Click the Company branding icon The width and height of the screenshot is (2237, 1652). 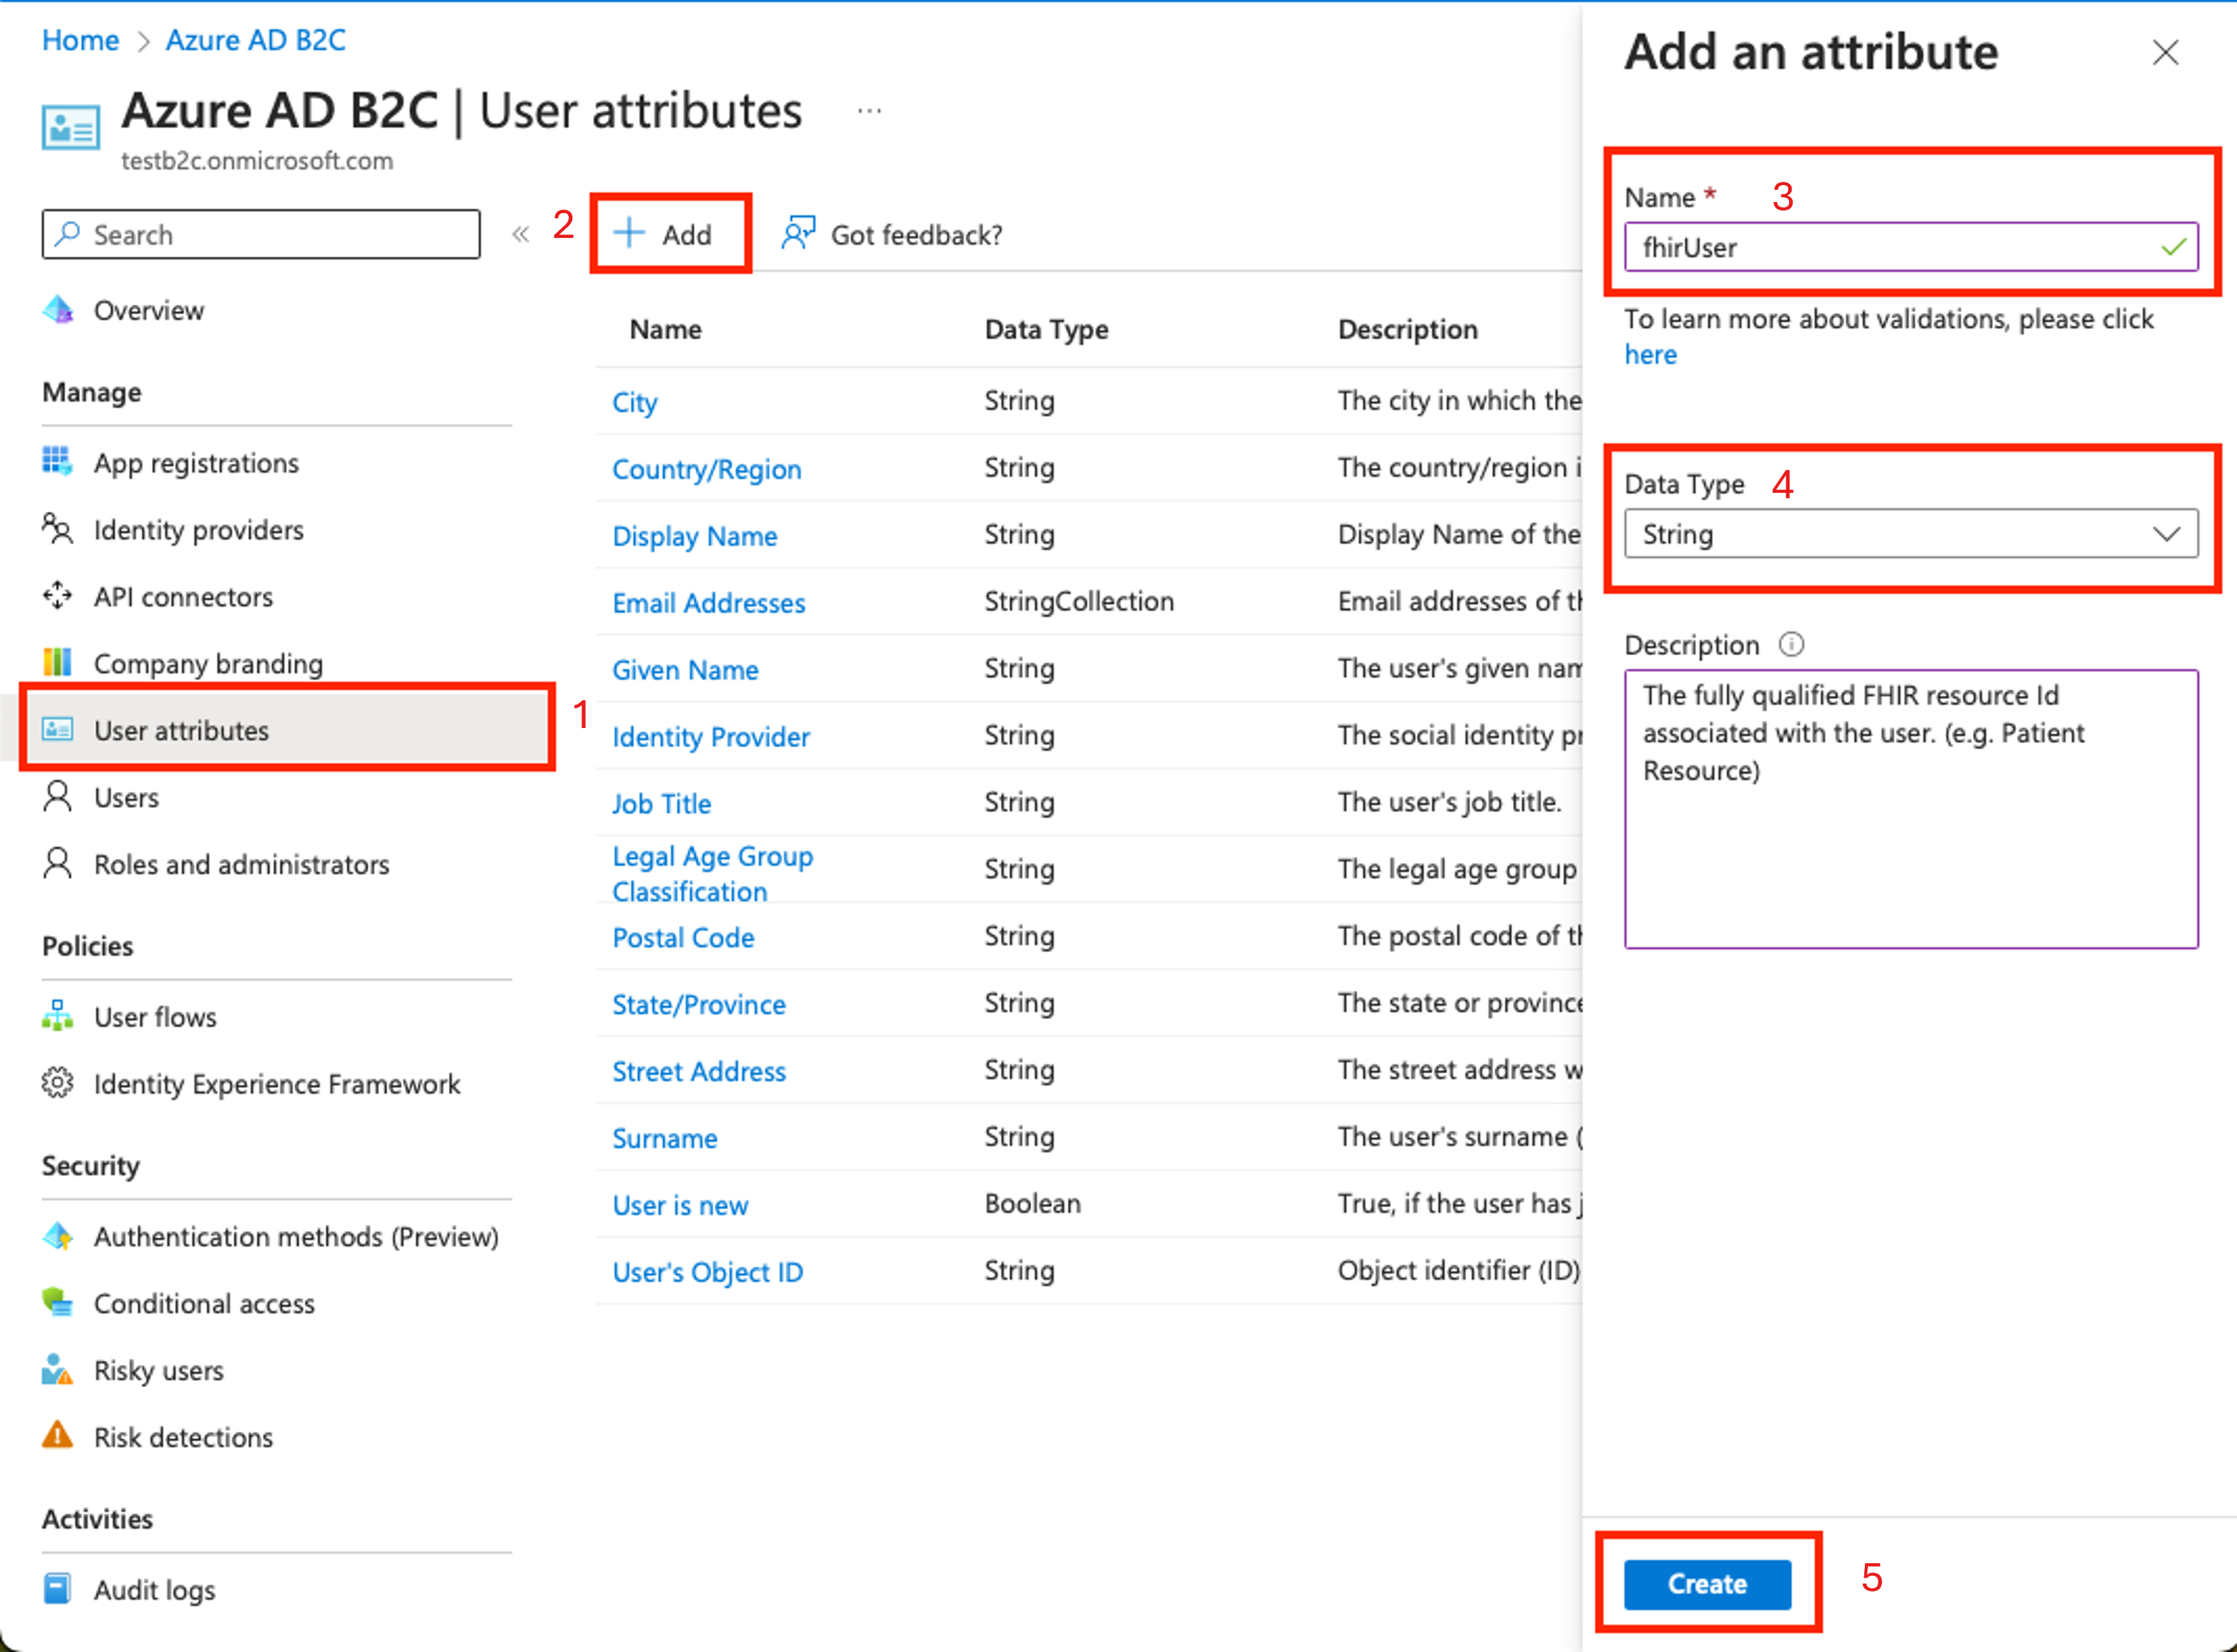[57, 662]
